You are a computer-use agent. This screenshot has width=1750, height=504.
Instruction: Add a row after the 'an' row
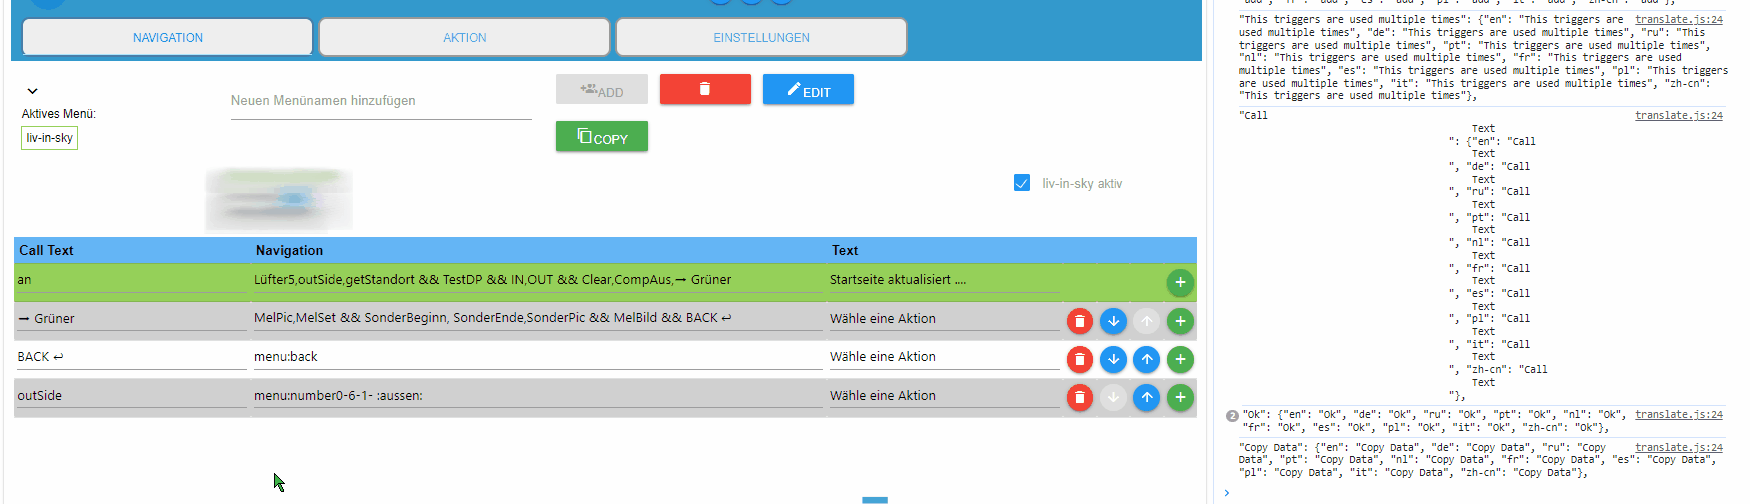[1180, 282]
